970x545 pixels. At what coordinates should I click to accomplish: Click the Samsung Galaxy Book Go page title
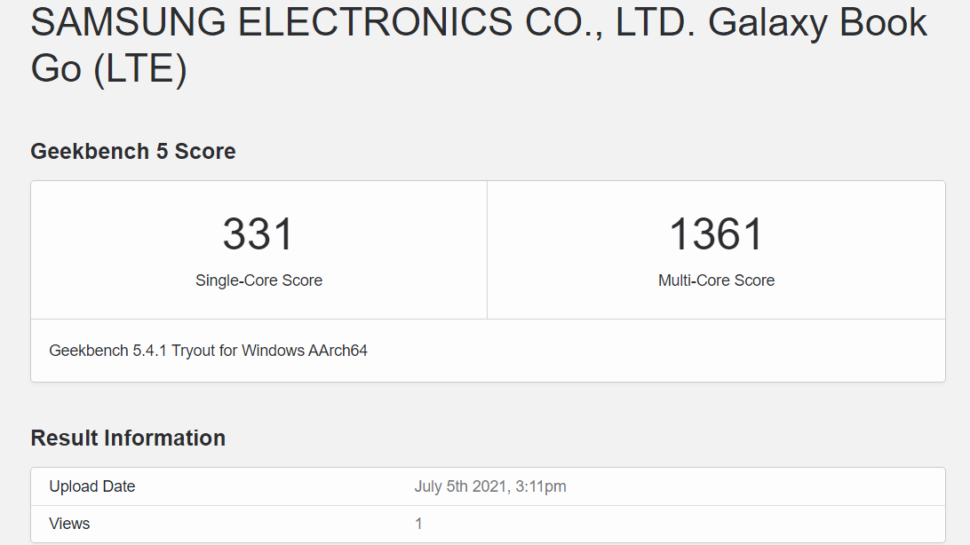click(x=478, y=45)
